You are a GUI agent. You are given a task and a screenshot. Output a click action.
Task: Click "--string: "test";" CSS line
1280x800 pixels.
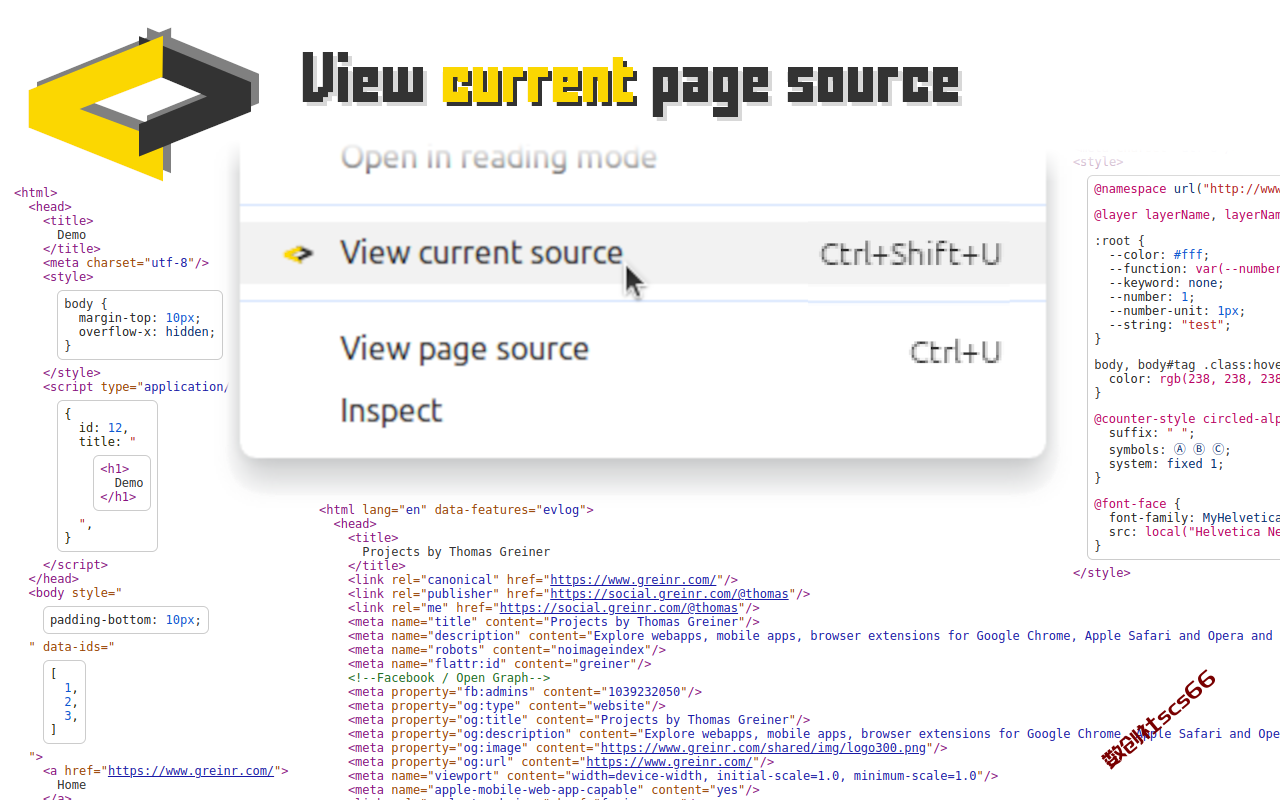(x=1170, y=325)
